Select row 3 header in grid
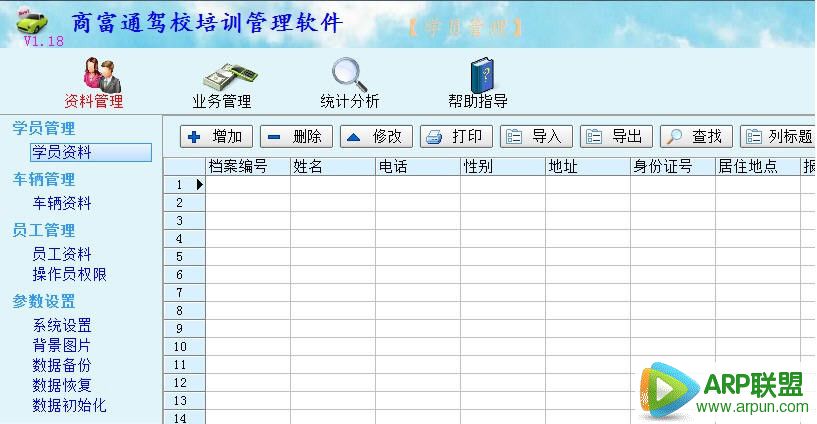The width and height of the screenshot is (817, 424). [x=184, y=221]
